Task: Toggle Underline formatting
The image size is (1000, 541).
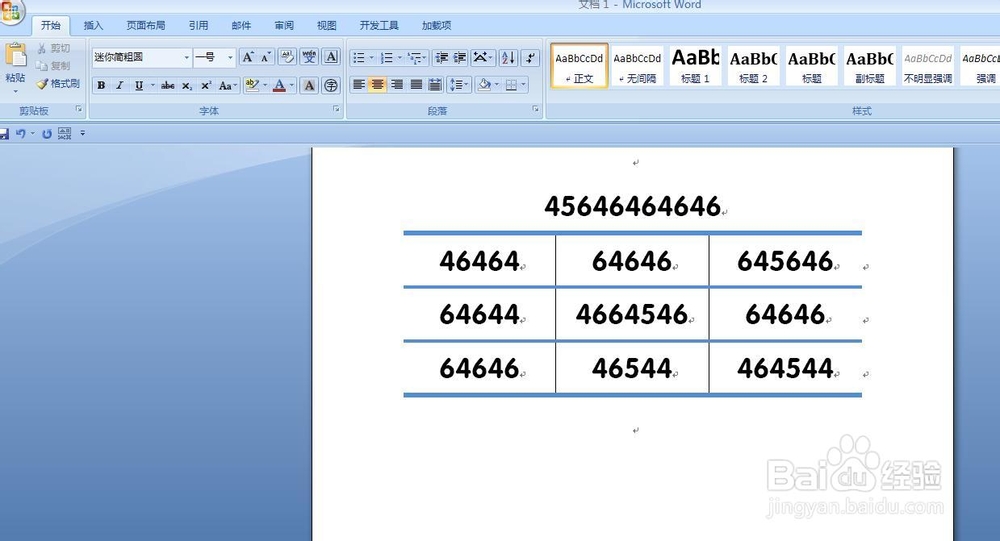Action: click(138, 85)
